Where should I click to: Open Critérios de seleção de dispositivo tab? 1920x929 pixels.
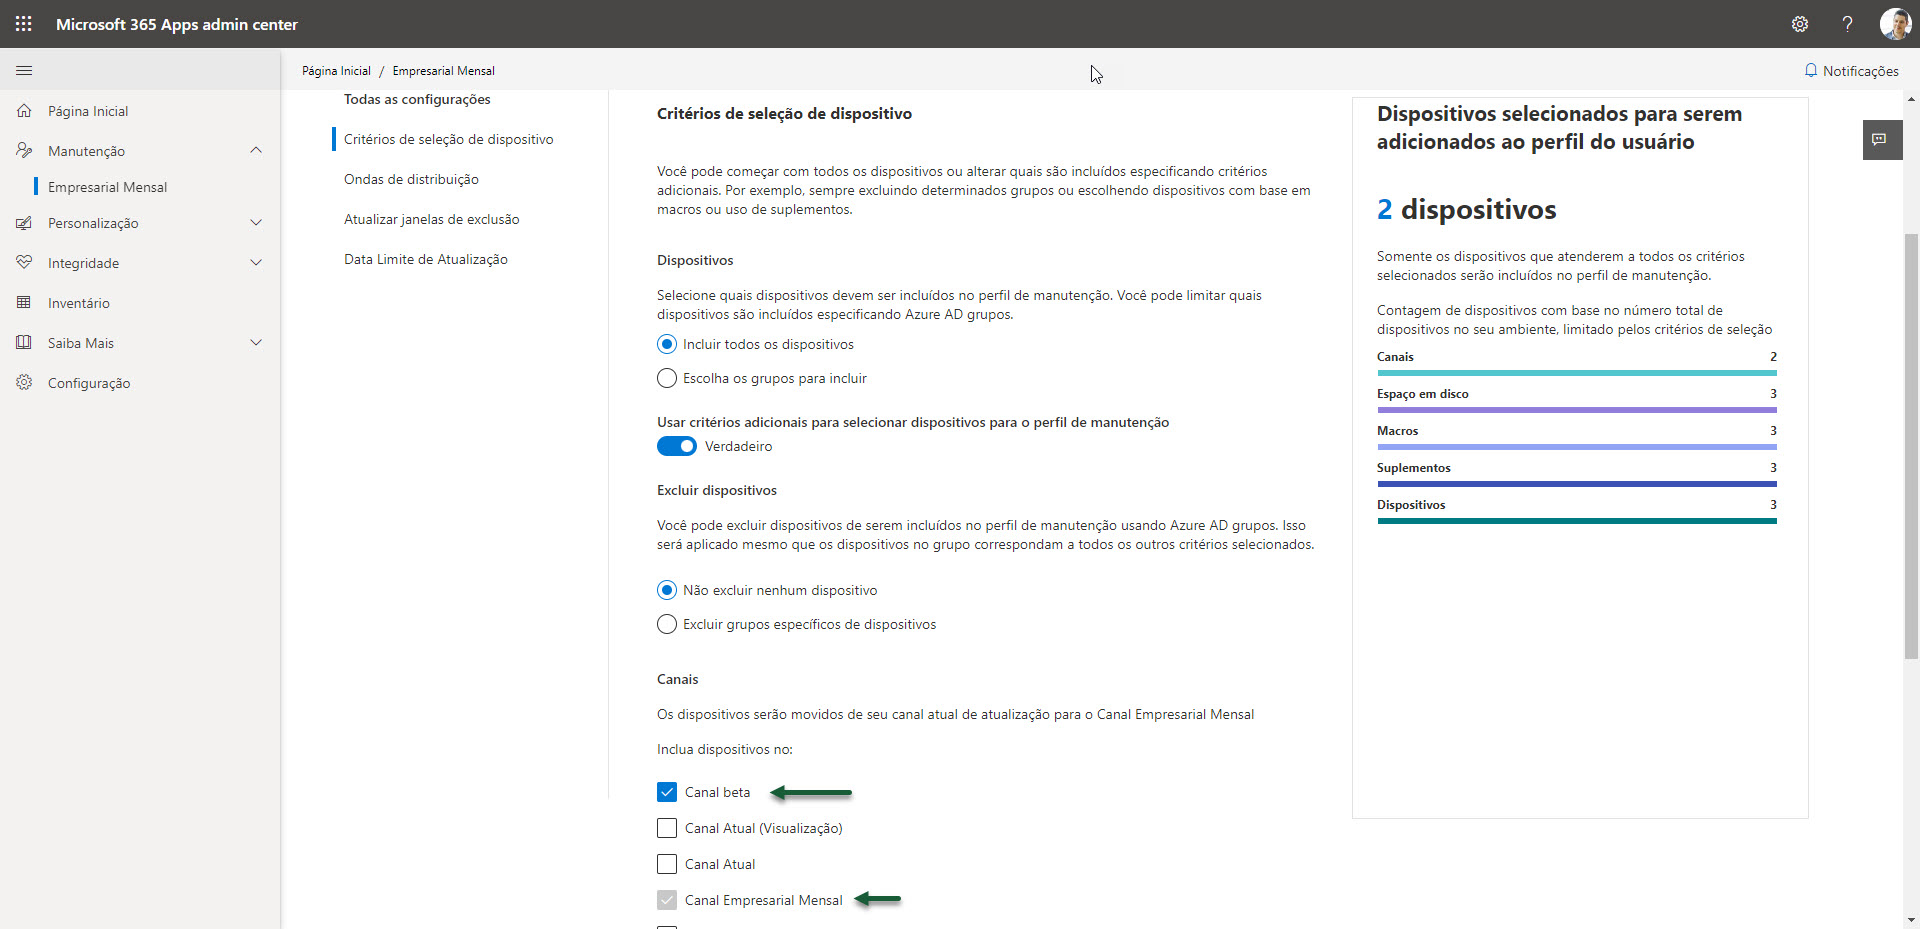tap(448, 140)
